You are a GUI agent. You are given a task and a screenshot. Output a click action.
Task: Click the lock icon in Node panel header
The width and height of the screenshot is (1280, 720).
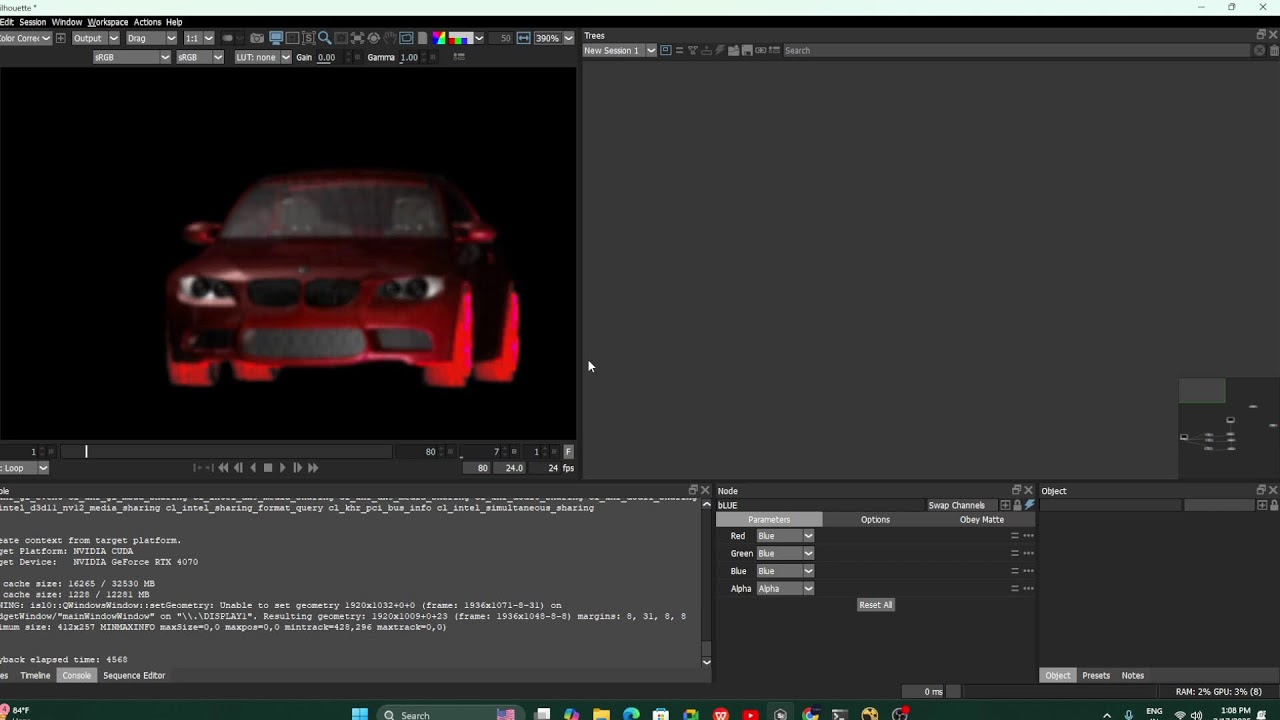pos(1017,505)
